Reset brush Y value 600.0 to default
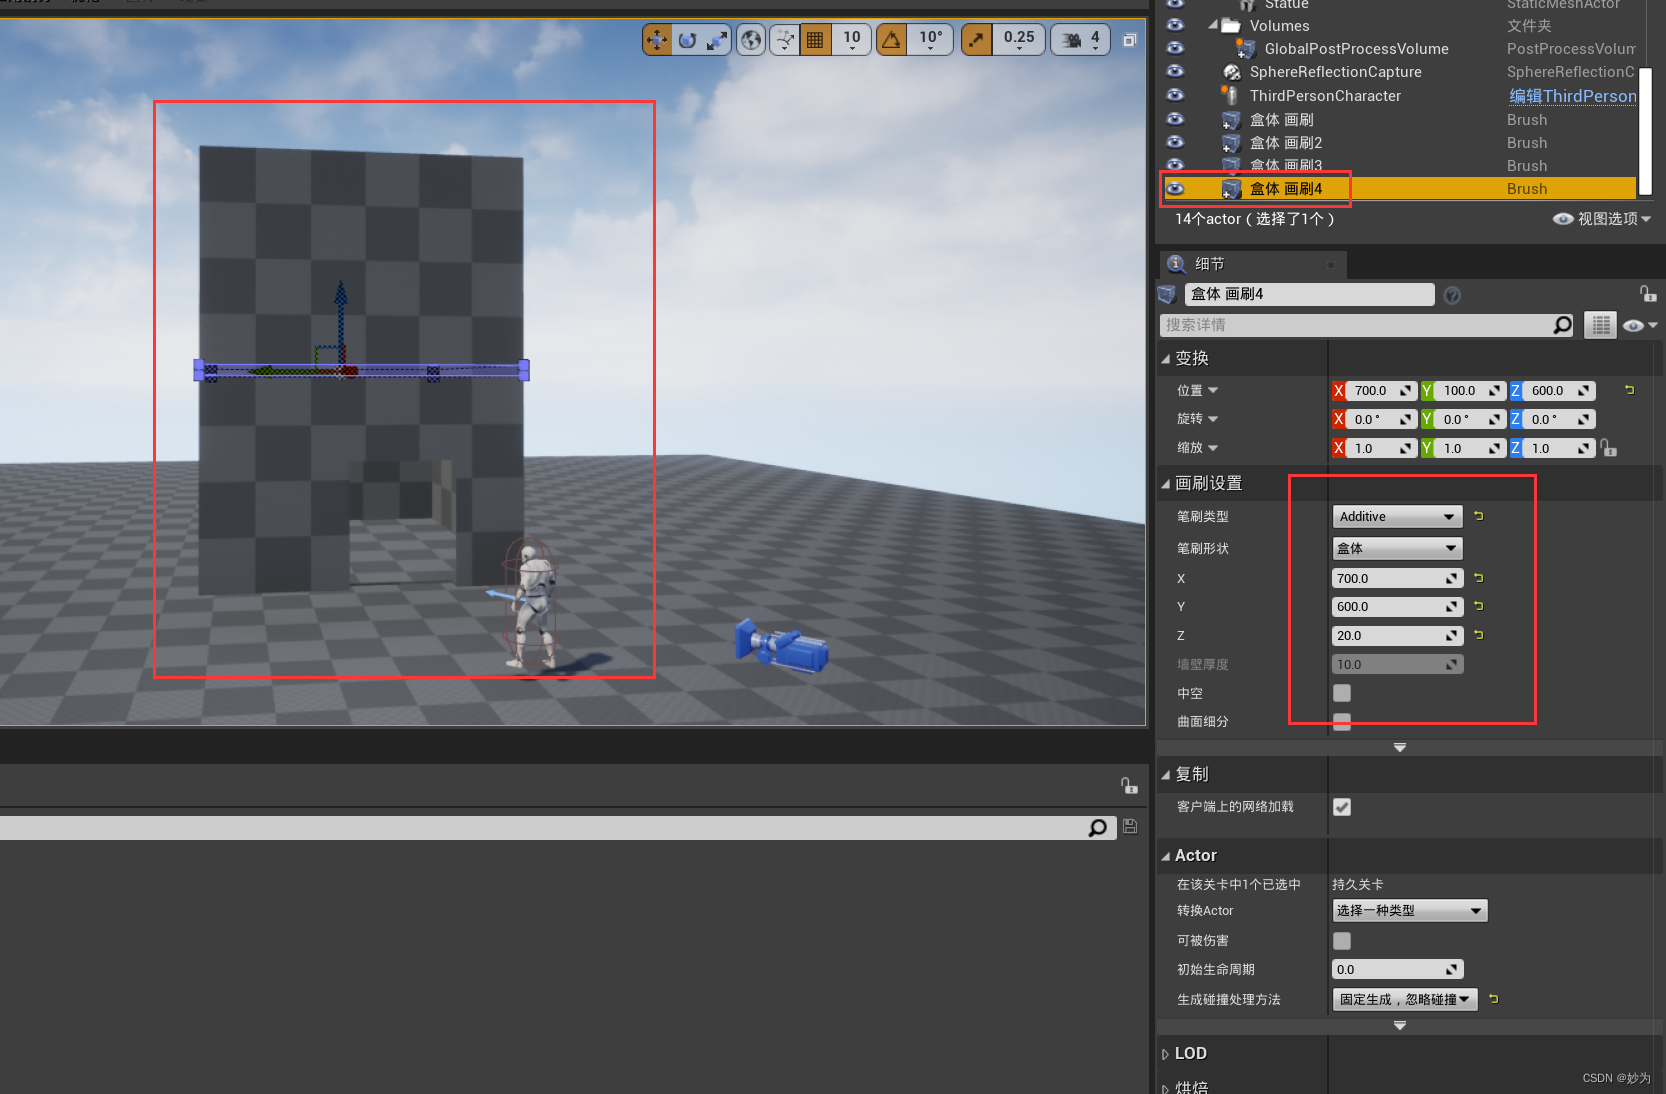Viewport: 1666px width, 1094px height. 1478,606
